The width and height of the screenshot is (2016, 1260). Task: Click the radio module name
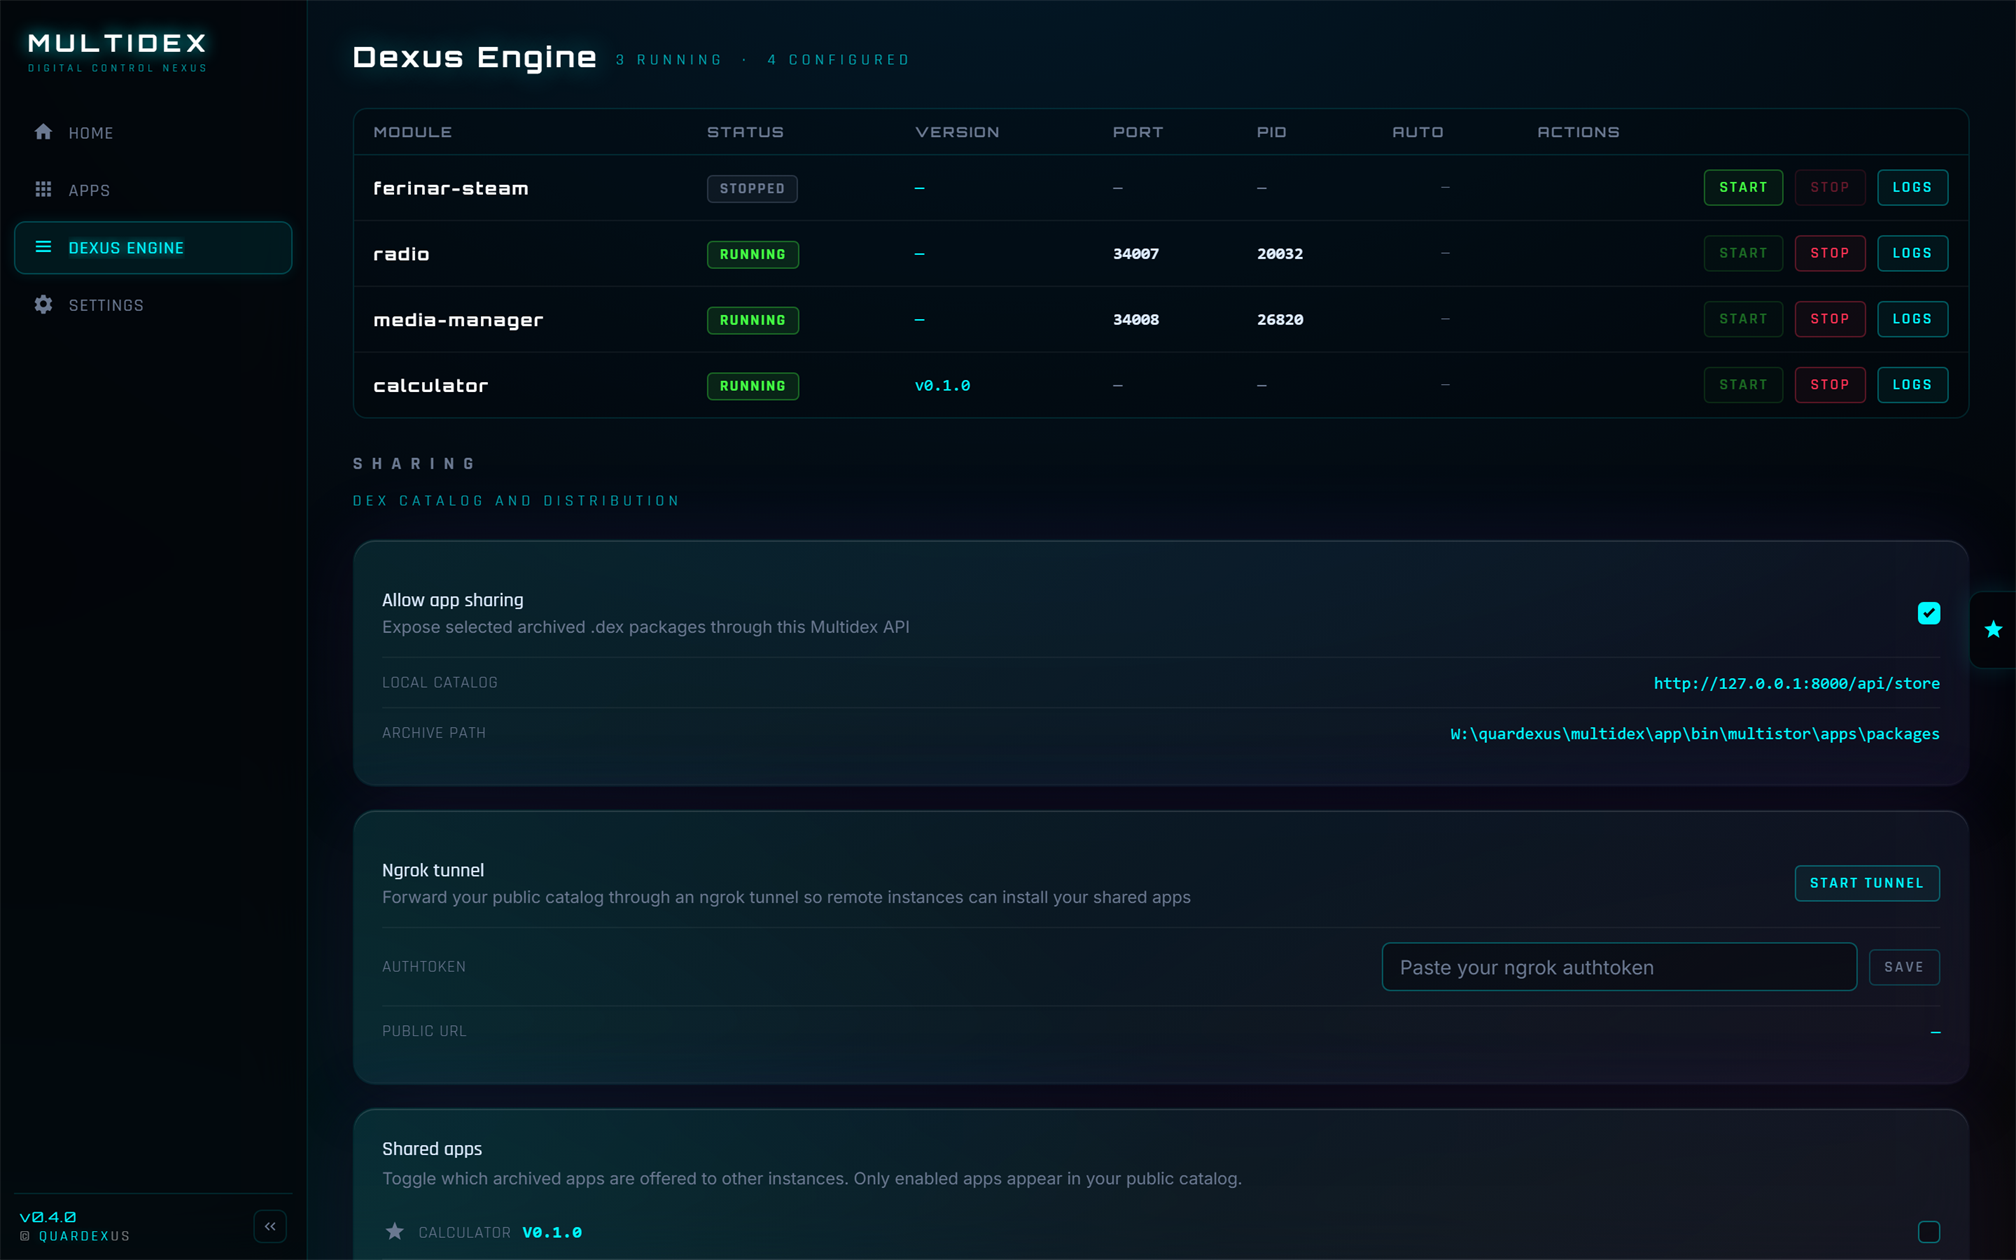coord(401,254)
